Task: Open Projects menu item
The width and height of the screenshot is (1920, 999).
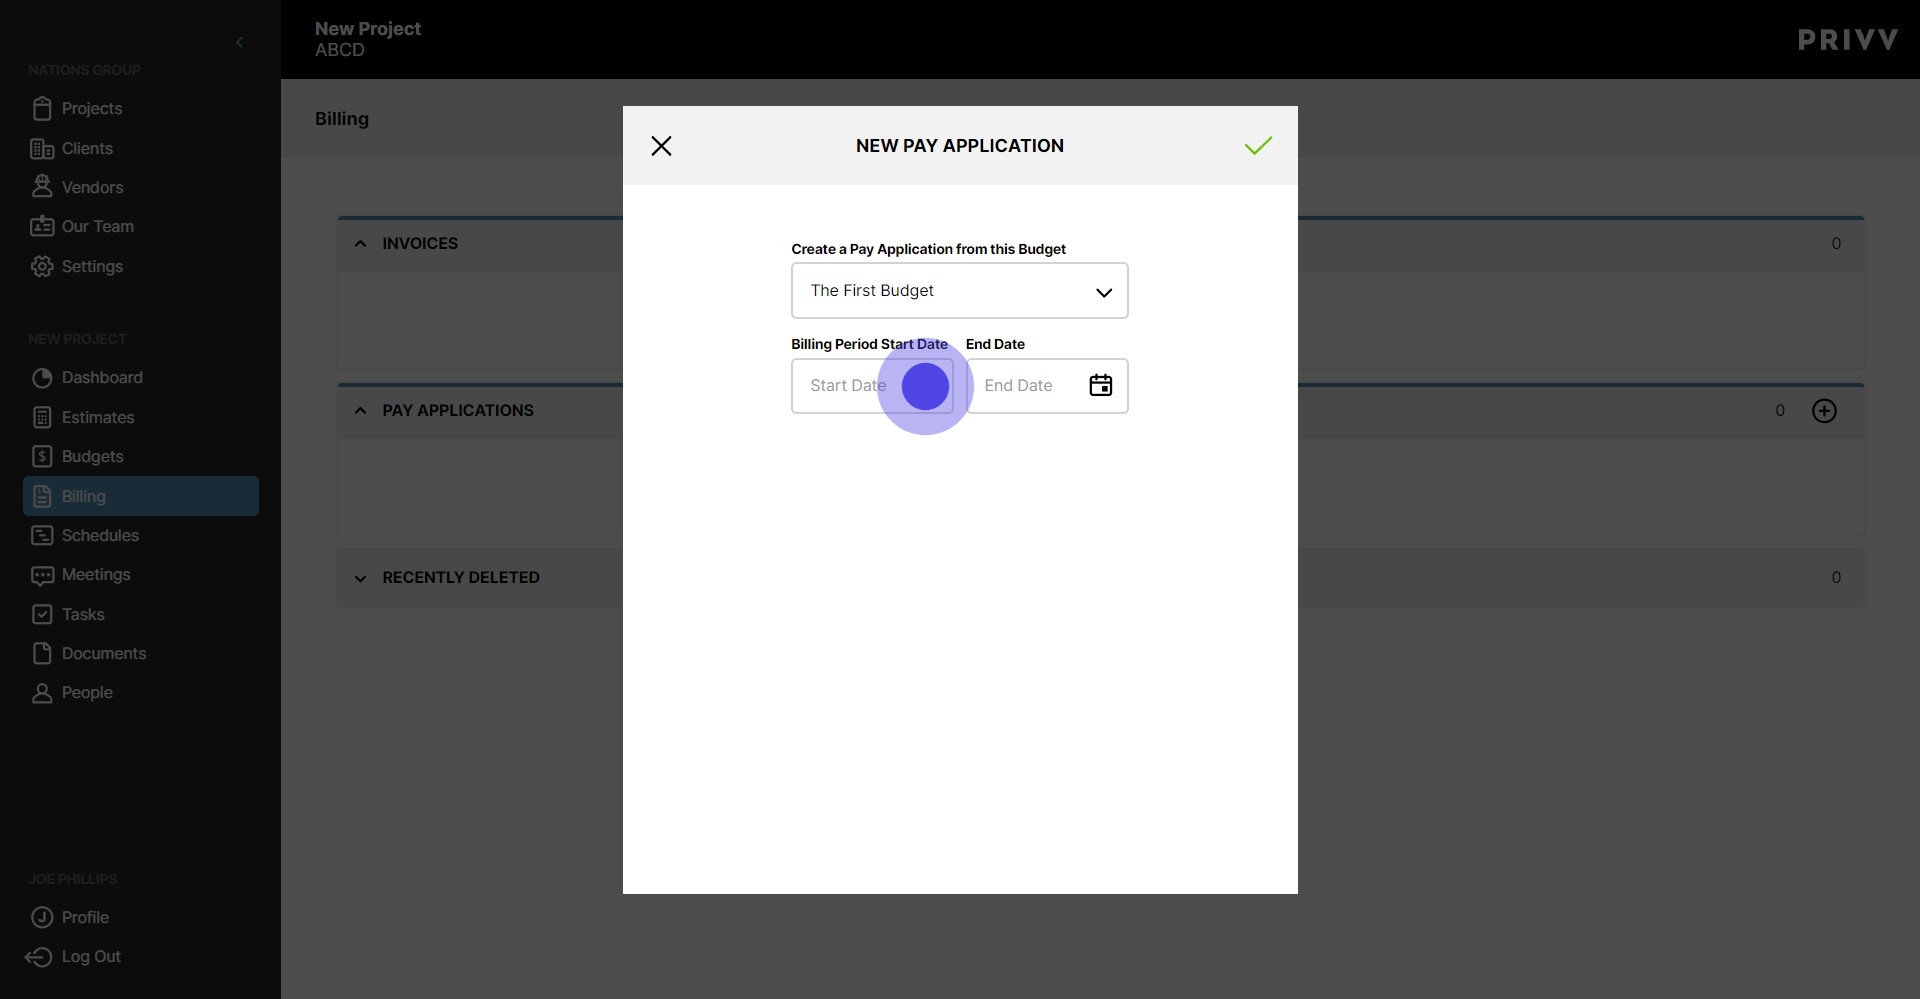Action: tap(92, 108)
